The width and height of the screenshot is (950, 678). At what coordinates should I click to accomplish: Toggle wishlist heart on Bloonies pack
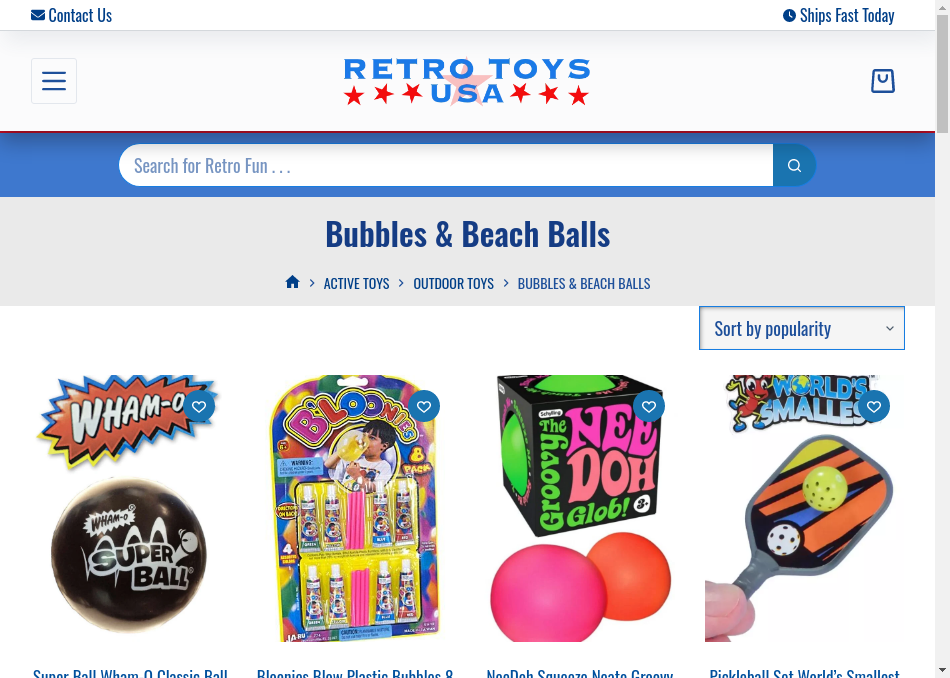click(424, 406)
